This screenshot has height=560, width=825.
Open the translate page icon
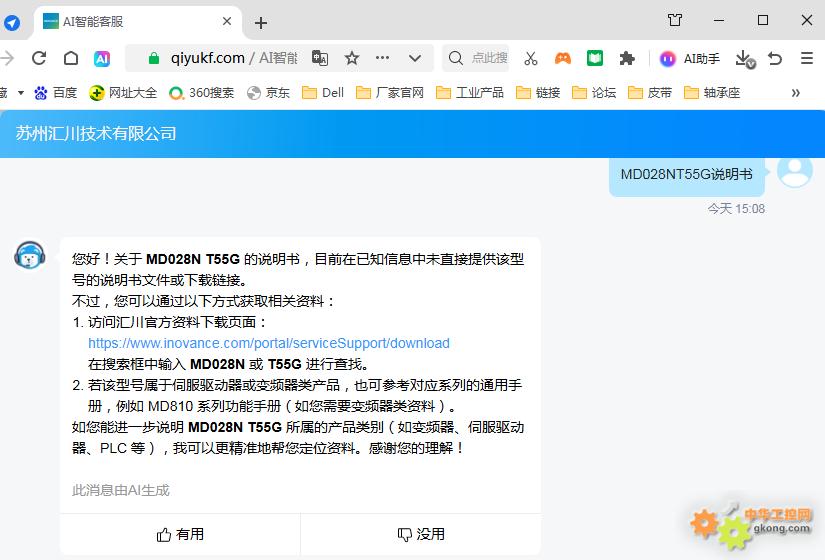[x=320, y=58]
